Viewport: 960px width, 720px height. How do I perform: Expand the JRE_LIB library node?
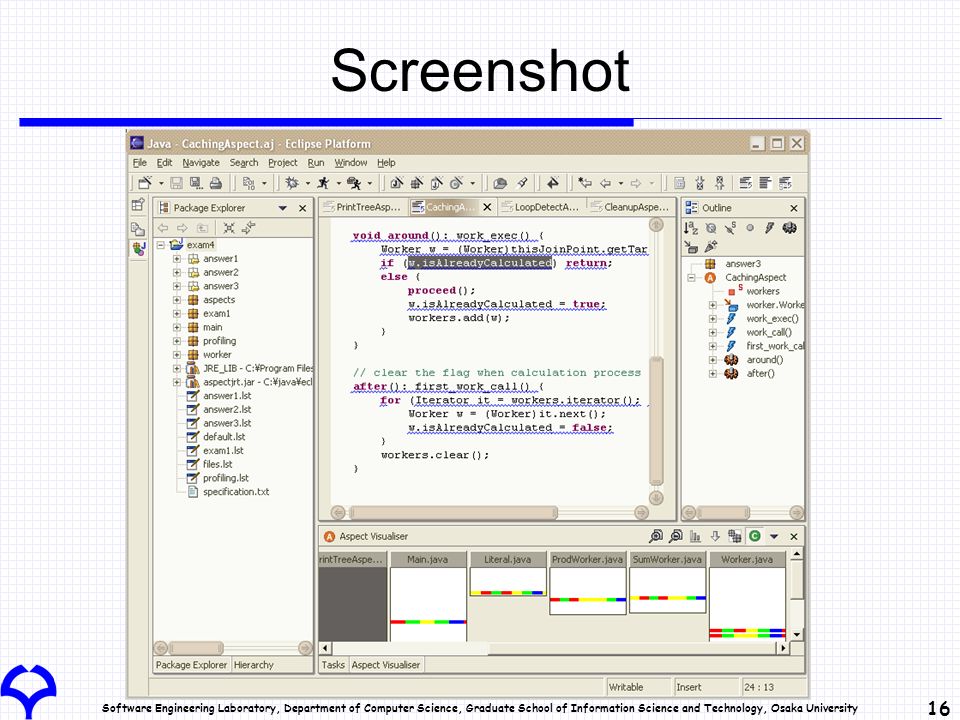(176, 369)
